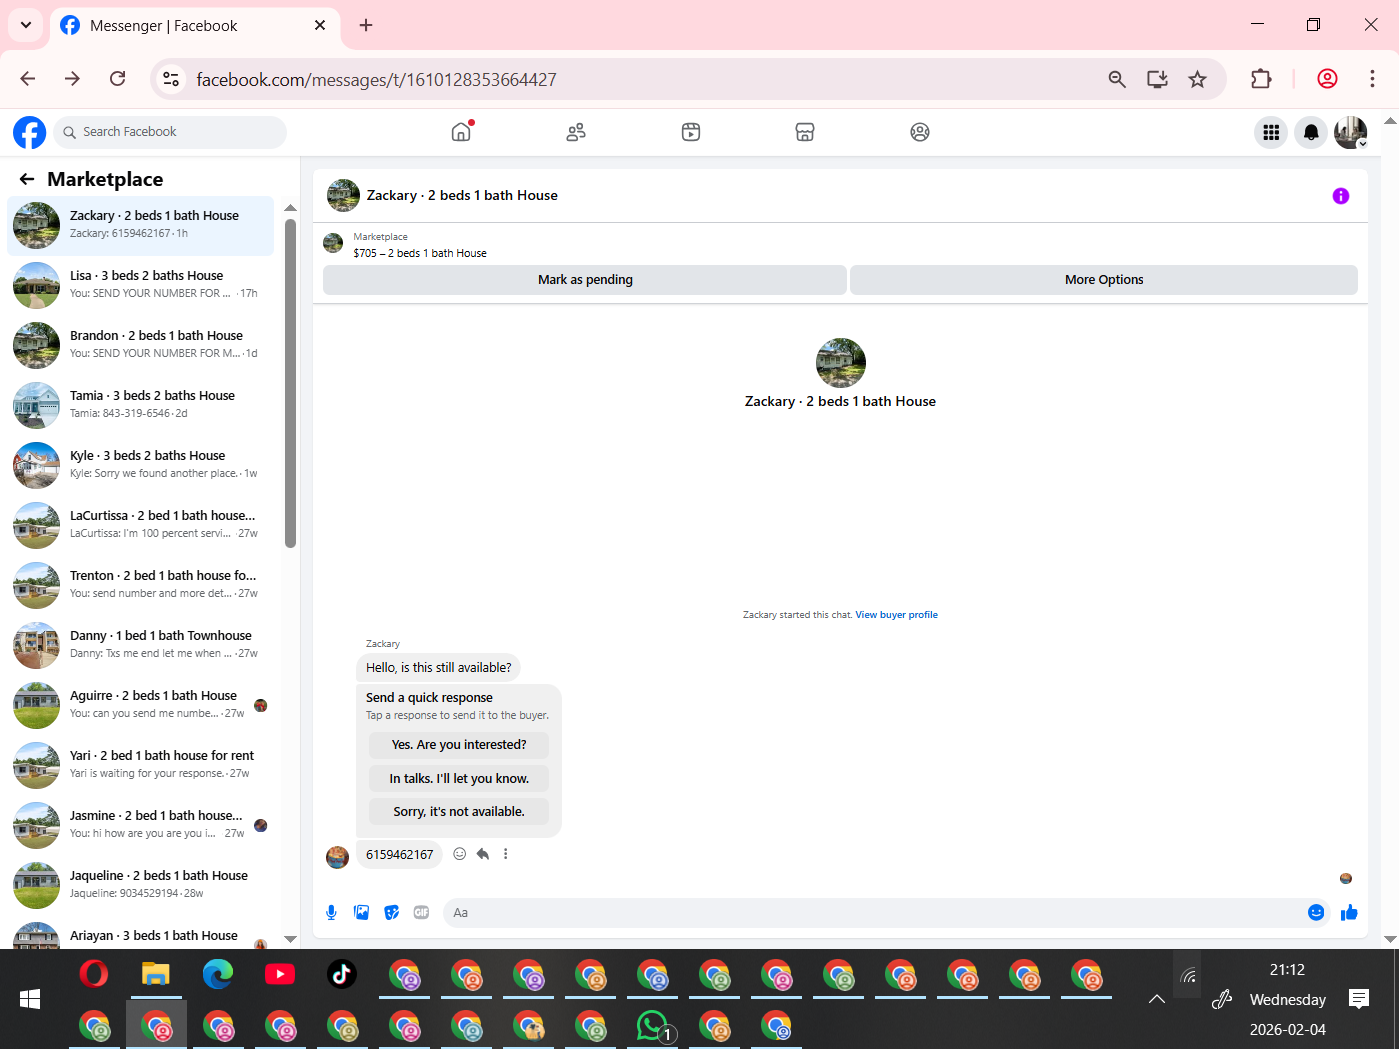Open conversation information purple icon
The width and height of the screenshot is (1399, 1049).
1341,196
